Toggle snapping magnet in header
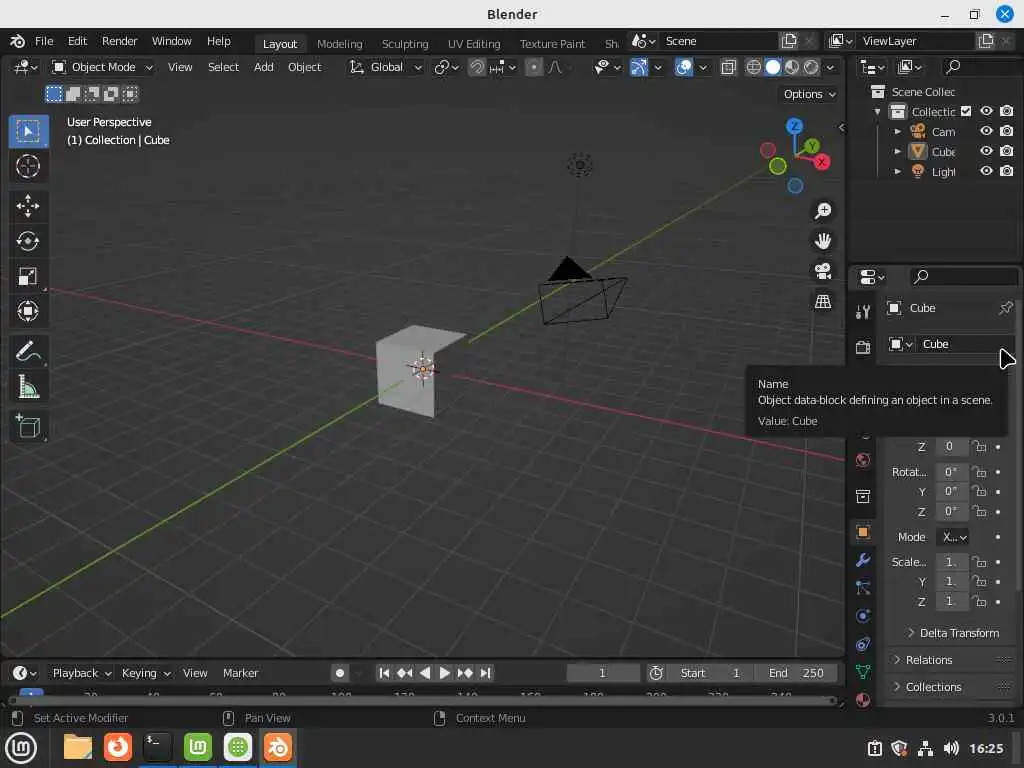This screenshot has height=768, width=1024. 477,67
